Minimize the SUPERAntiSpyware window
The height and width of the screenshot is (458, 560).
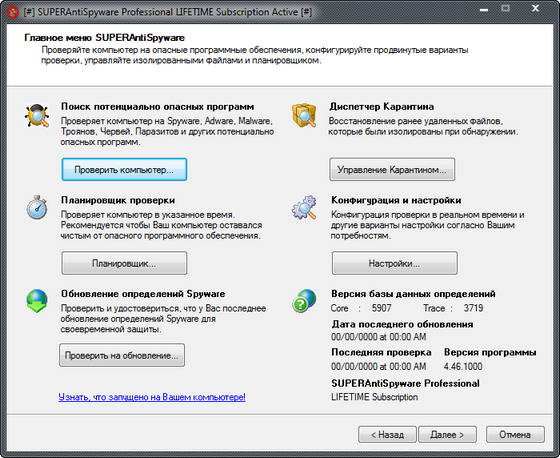(x=484, y=10)
